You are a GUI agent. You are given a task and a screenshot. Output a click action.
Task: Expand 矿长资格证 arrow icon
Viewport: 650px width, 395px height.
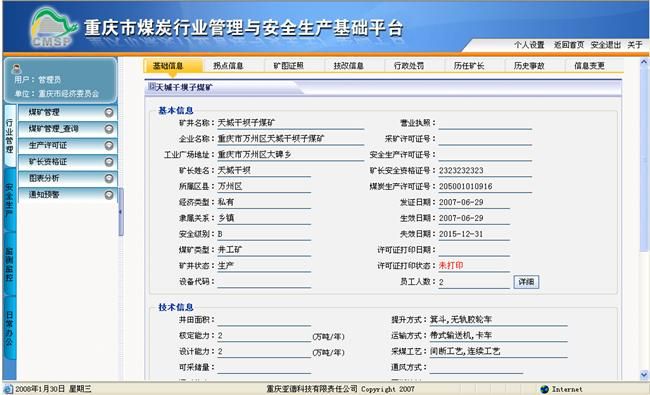coord(109,162)
